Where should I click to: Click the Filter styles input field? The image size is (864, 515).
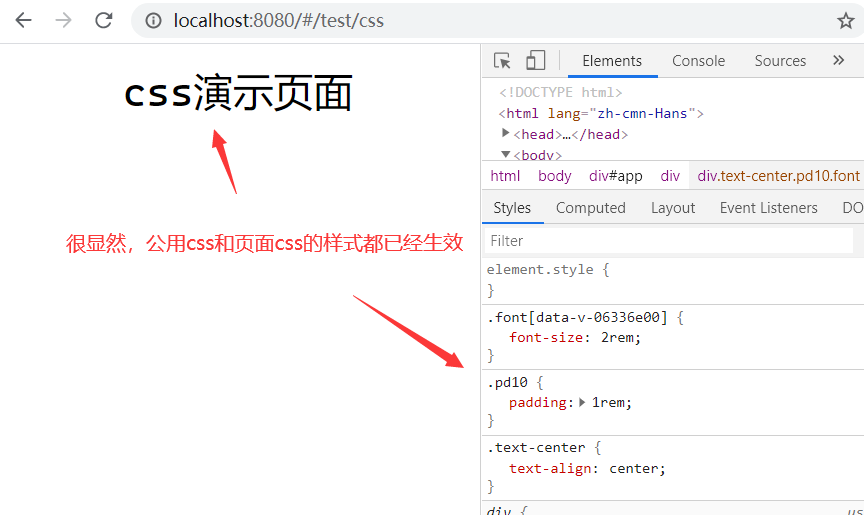(x=668, y=241)
